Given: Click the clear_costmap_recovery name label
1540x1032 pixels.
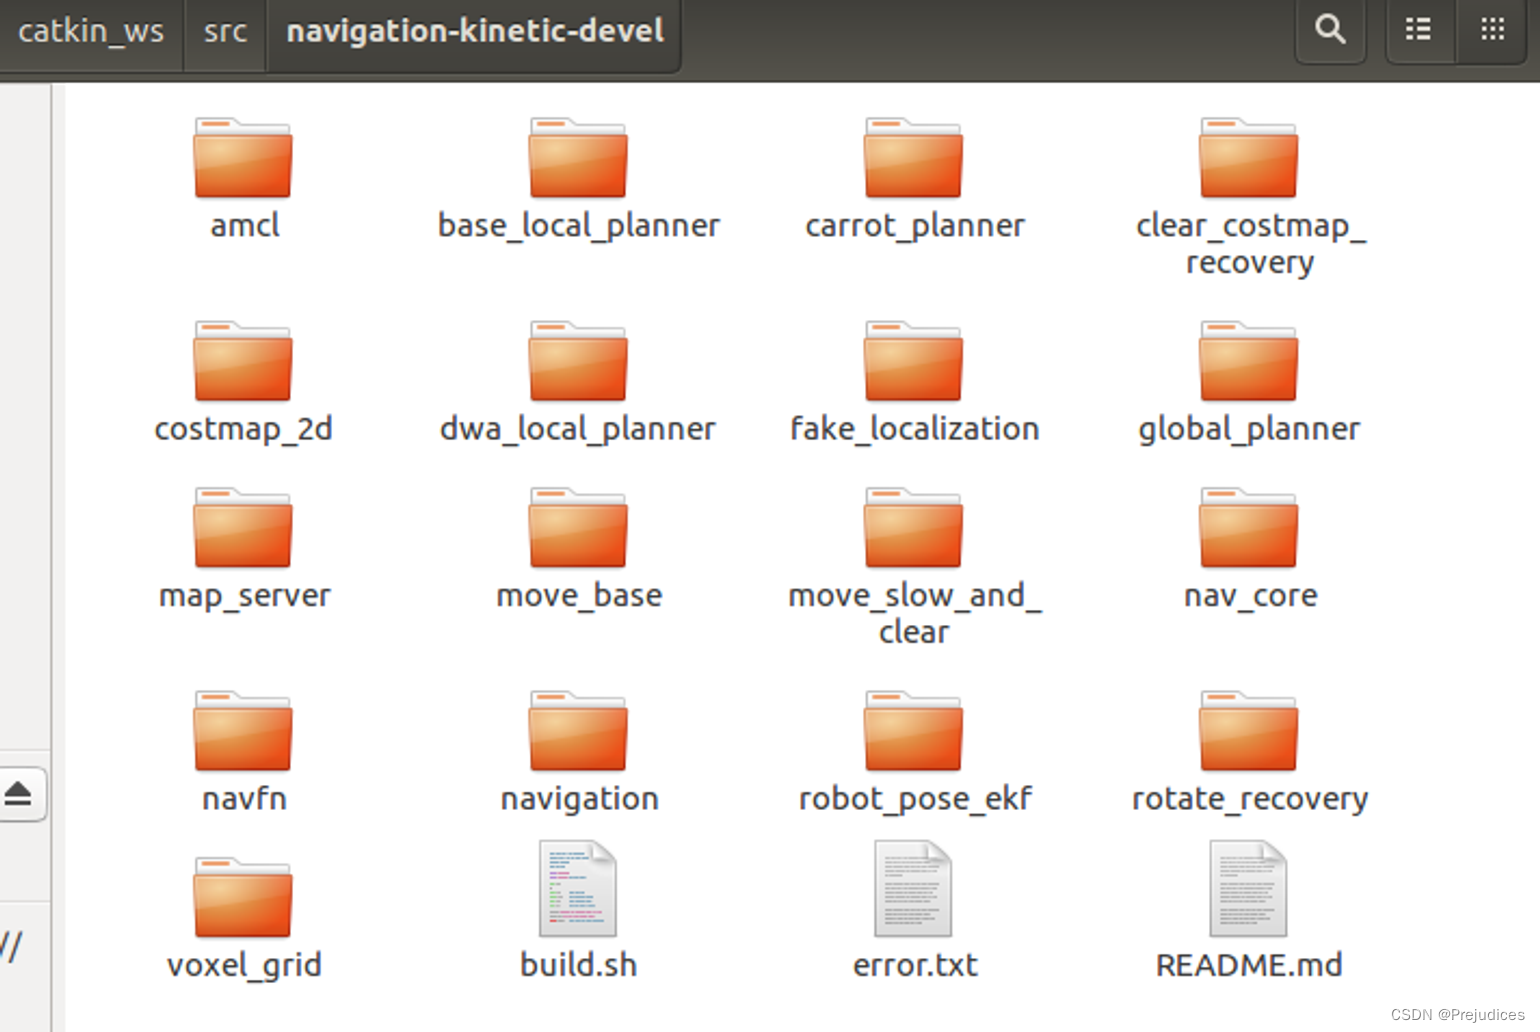Looking at the screenshot, I should tap(1250, 244).
